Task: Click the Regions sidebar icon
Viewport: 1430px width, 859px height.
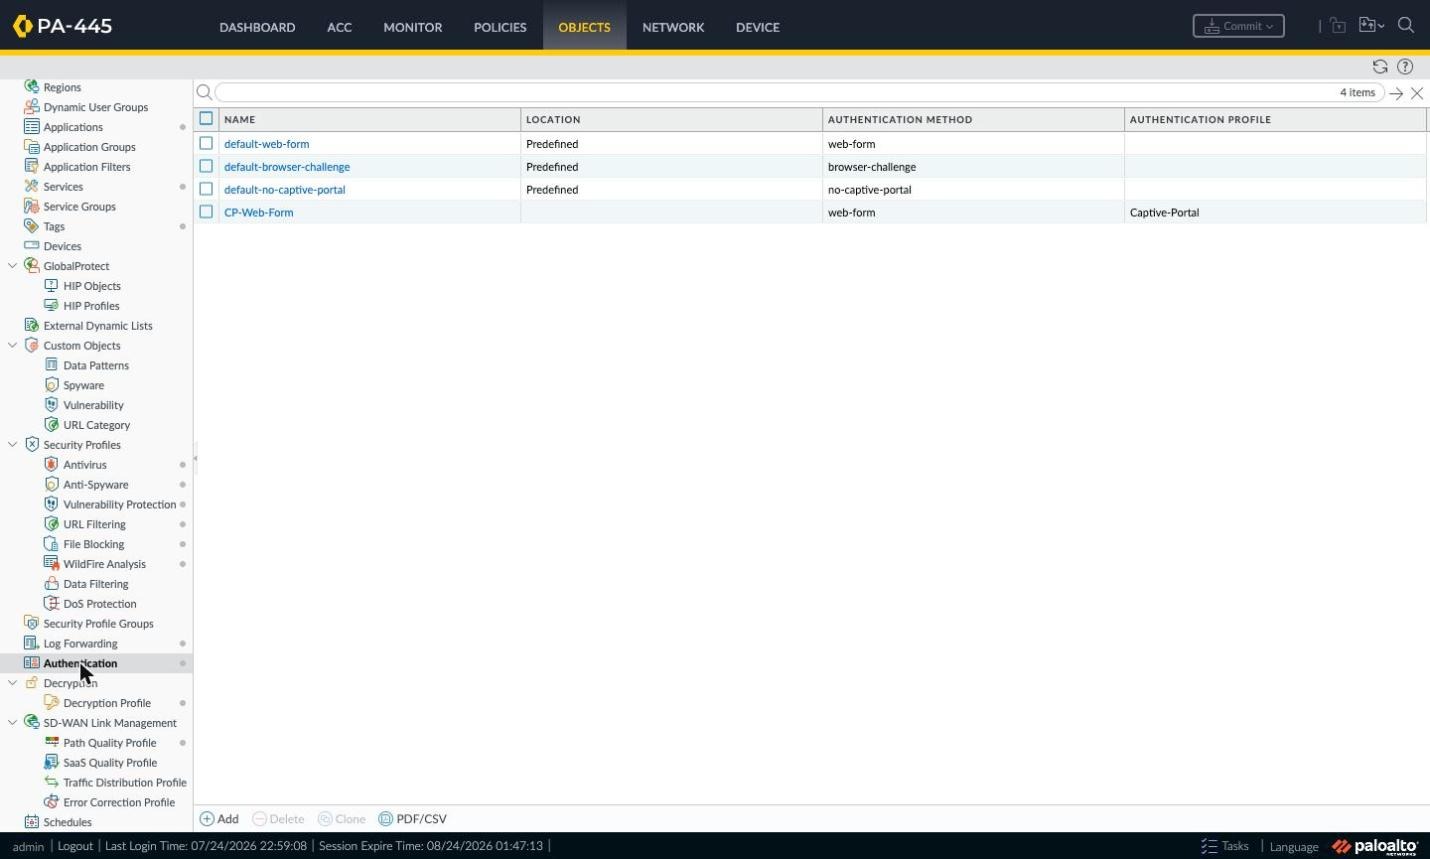Action: (x=31, y=87)
